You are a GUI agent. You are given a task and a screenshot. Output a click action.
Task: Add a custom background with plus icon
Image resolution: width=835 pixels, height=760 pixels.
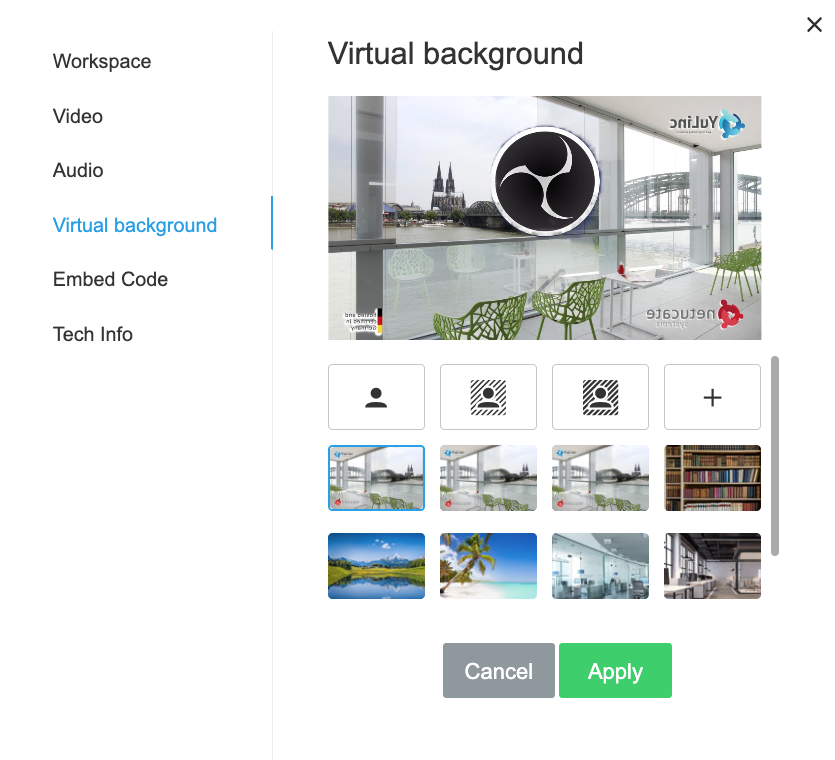click(713, 397)
